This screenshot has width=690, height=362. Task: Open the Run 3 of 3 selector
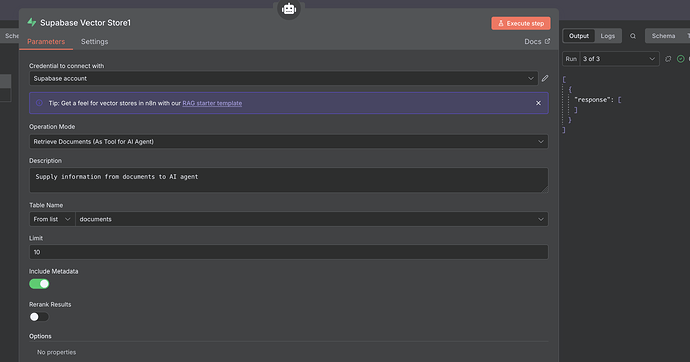tap(619, 59)
